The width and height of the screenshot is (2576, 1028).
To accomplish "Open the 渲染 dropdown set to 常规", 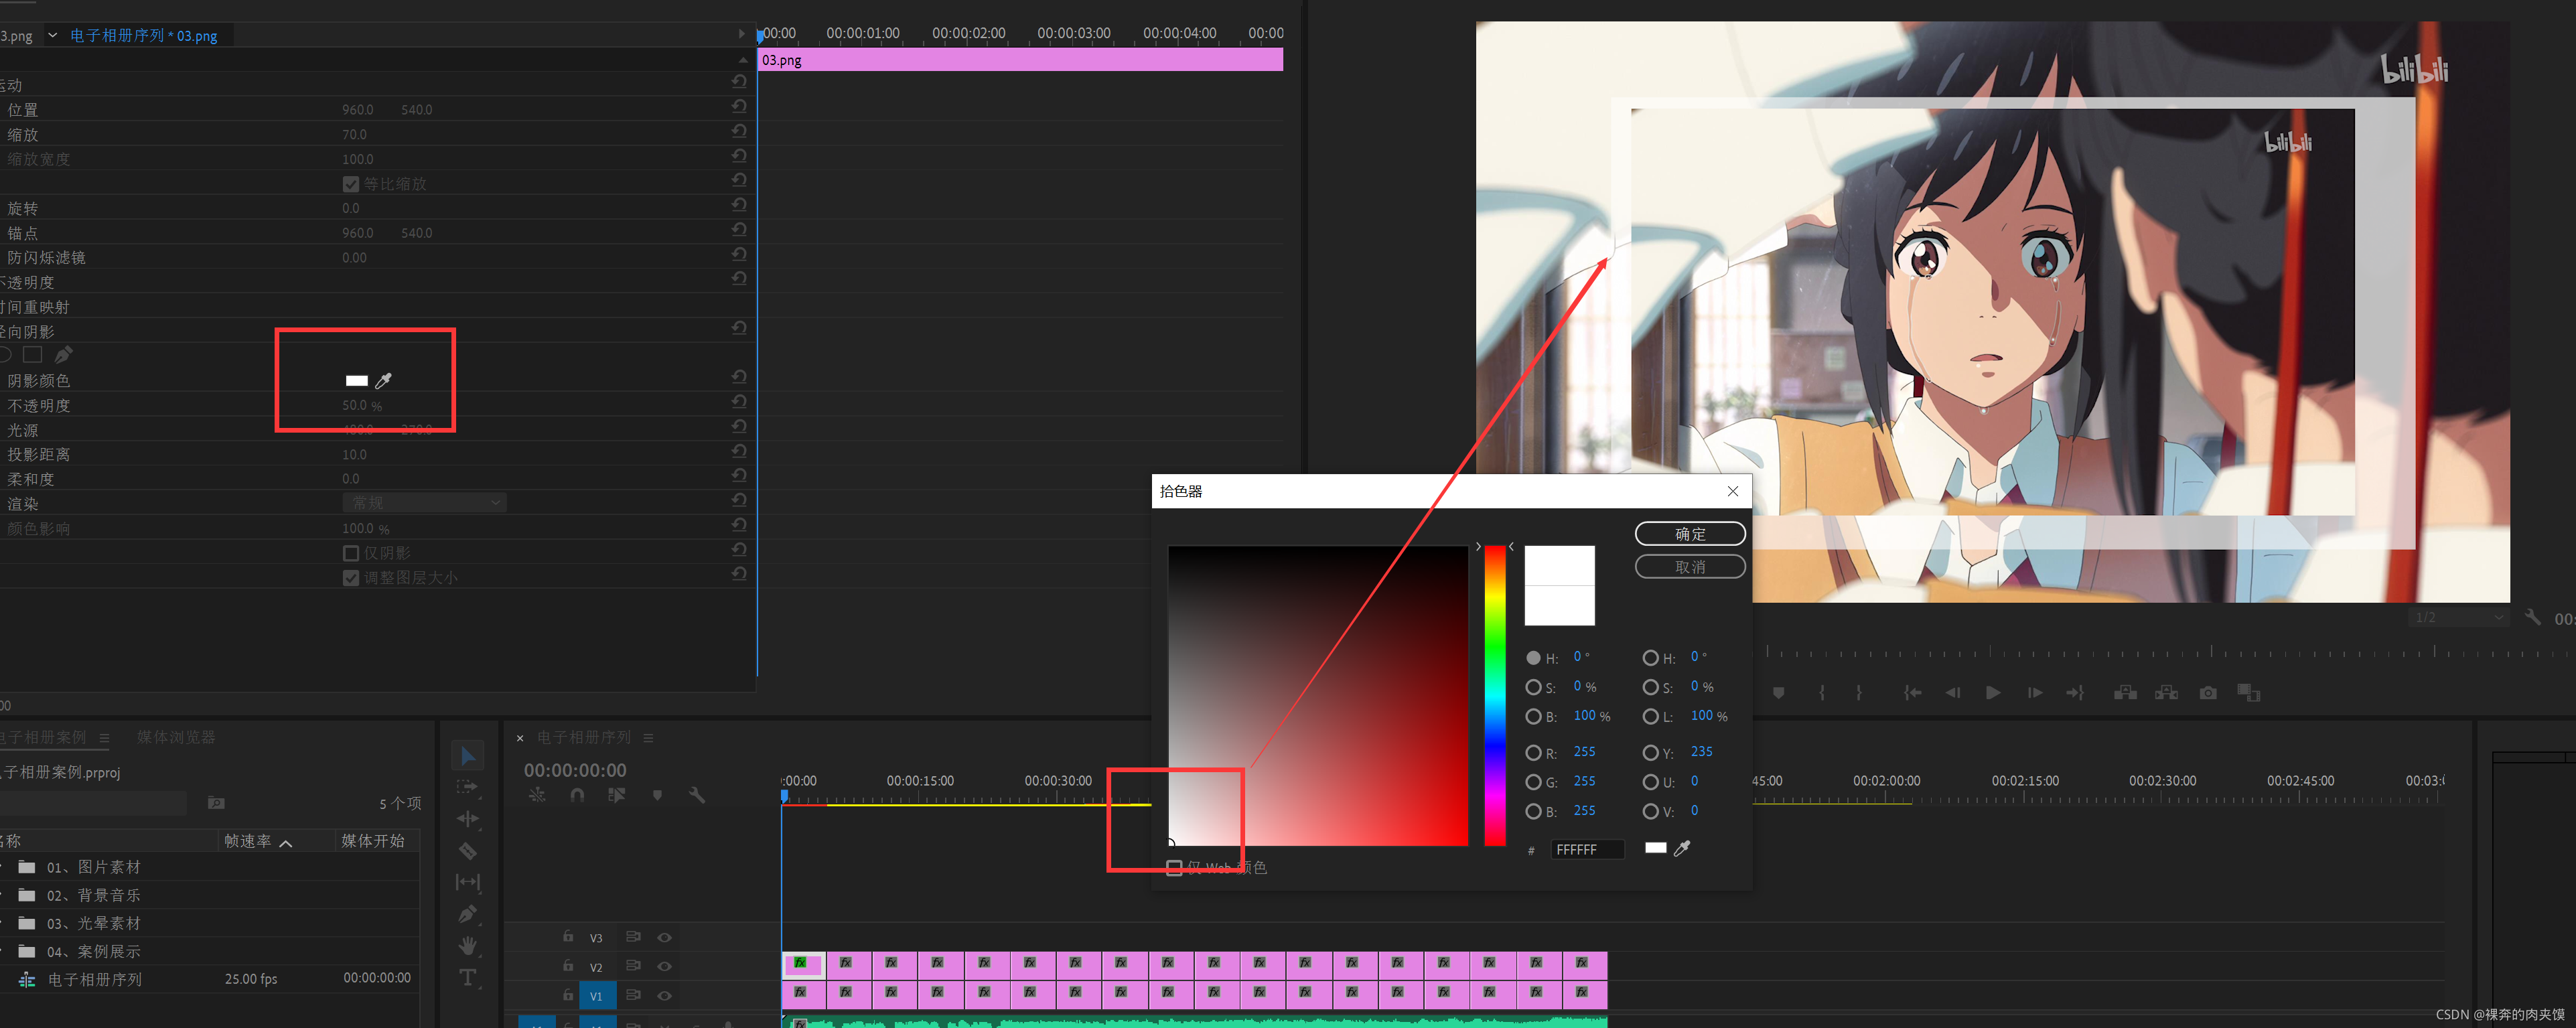I will click(x=424, y=502).
